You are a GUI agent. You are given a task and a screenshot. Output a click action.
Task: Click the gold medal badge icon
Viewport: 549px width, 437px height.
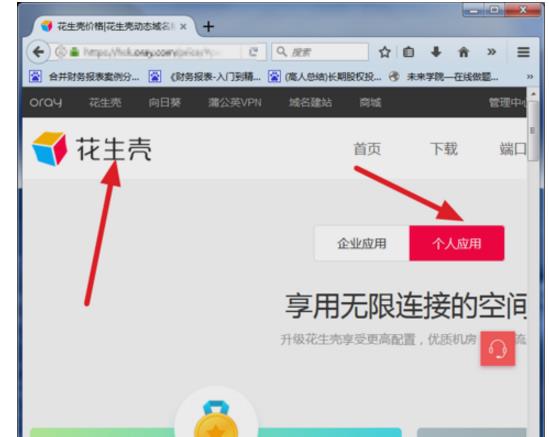(x=216, y=419)
